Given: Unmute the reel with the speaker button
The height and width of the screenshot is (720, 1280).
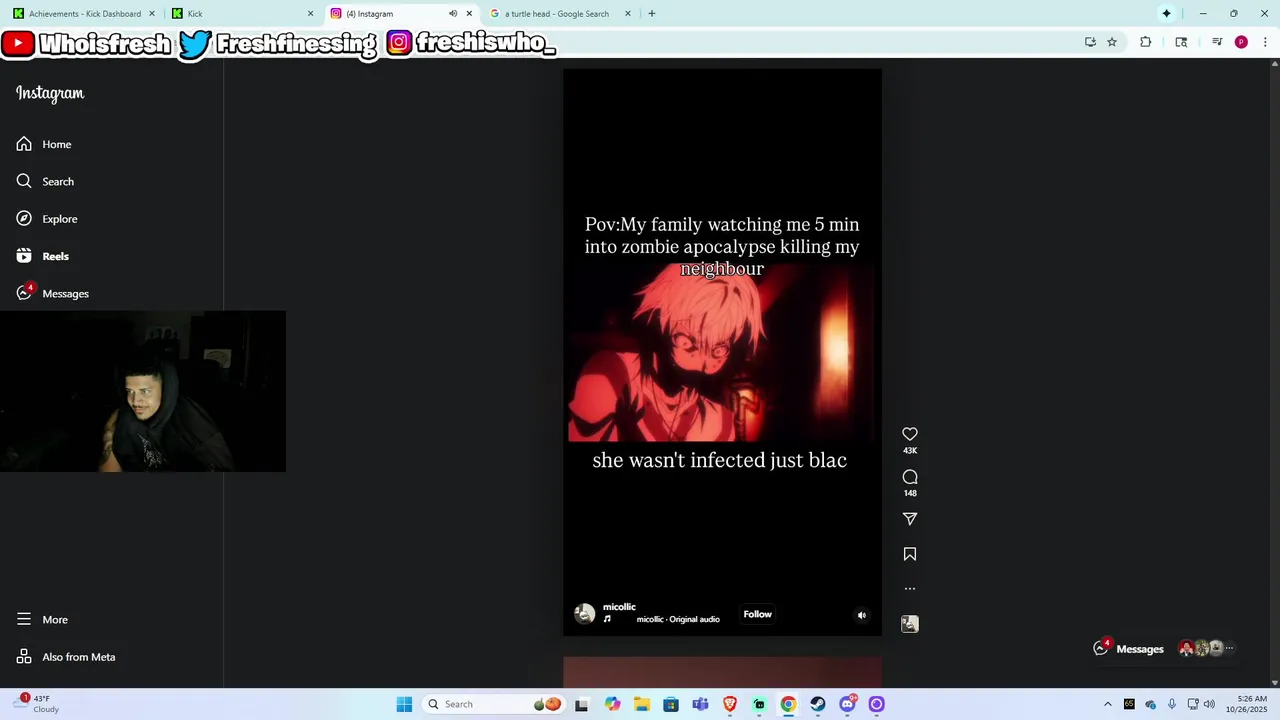Looking at the screenshot, I should click(x=862, y=615).
